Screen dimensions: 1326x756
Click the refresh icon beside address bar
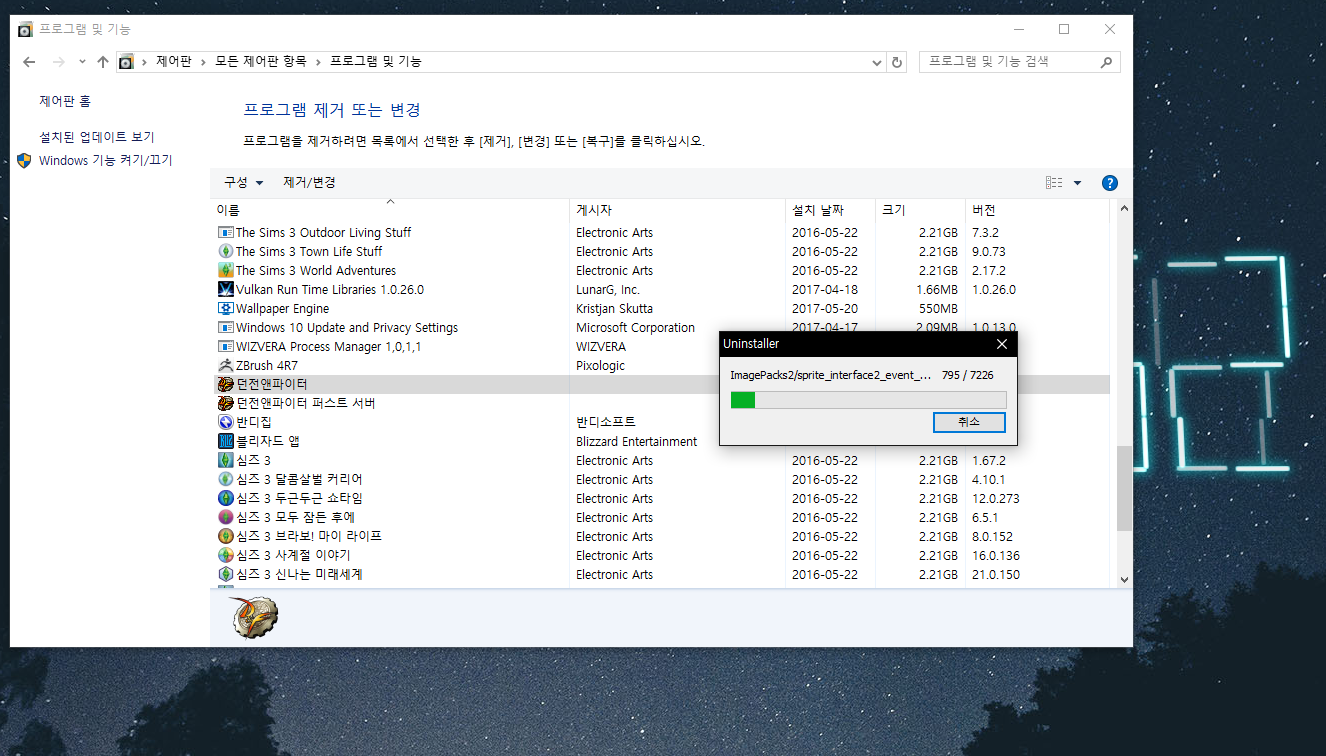897,62
